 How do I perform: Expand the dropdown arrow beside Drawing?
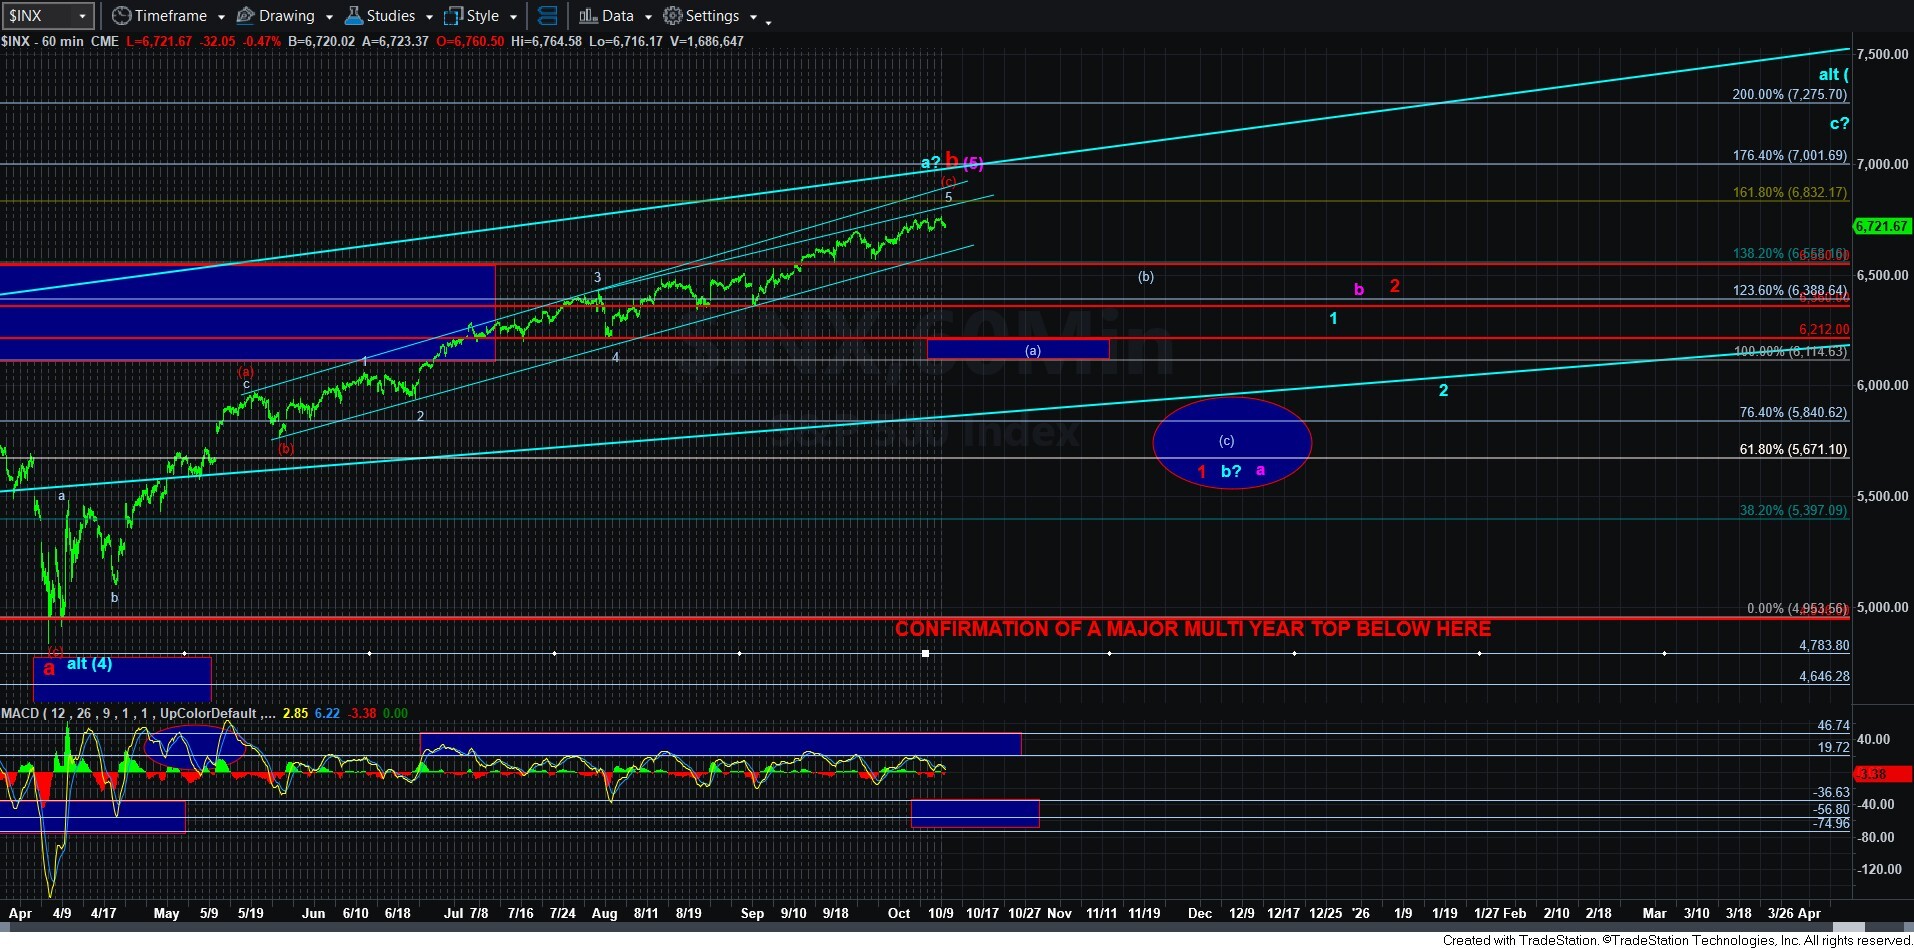click(329, 17)
